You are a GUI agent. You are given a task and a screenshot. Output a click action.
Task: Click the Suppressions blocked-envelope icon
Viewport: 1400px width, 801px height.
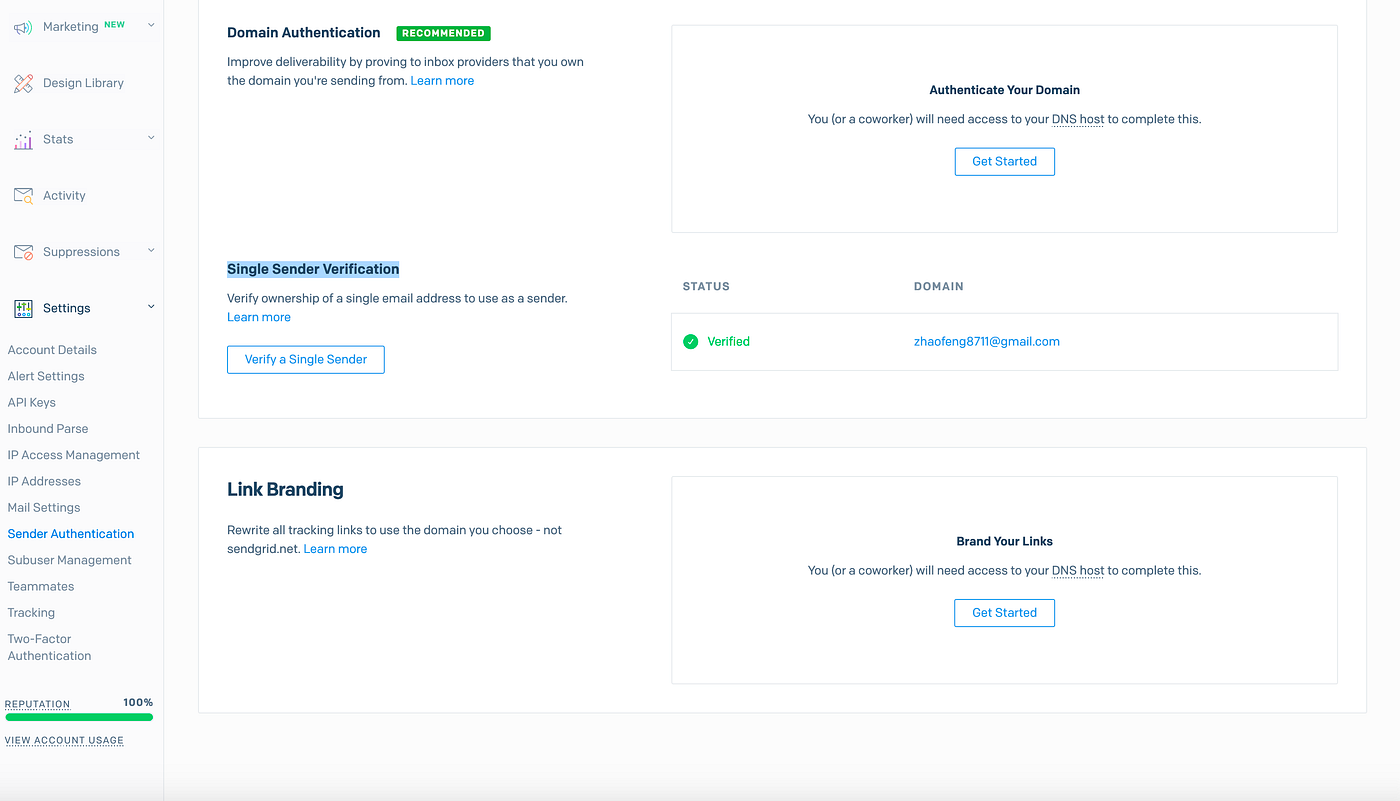pyautogui.click(x=23, y=251)
